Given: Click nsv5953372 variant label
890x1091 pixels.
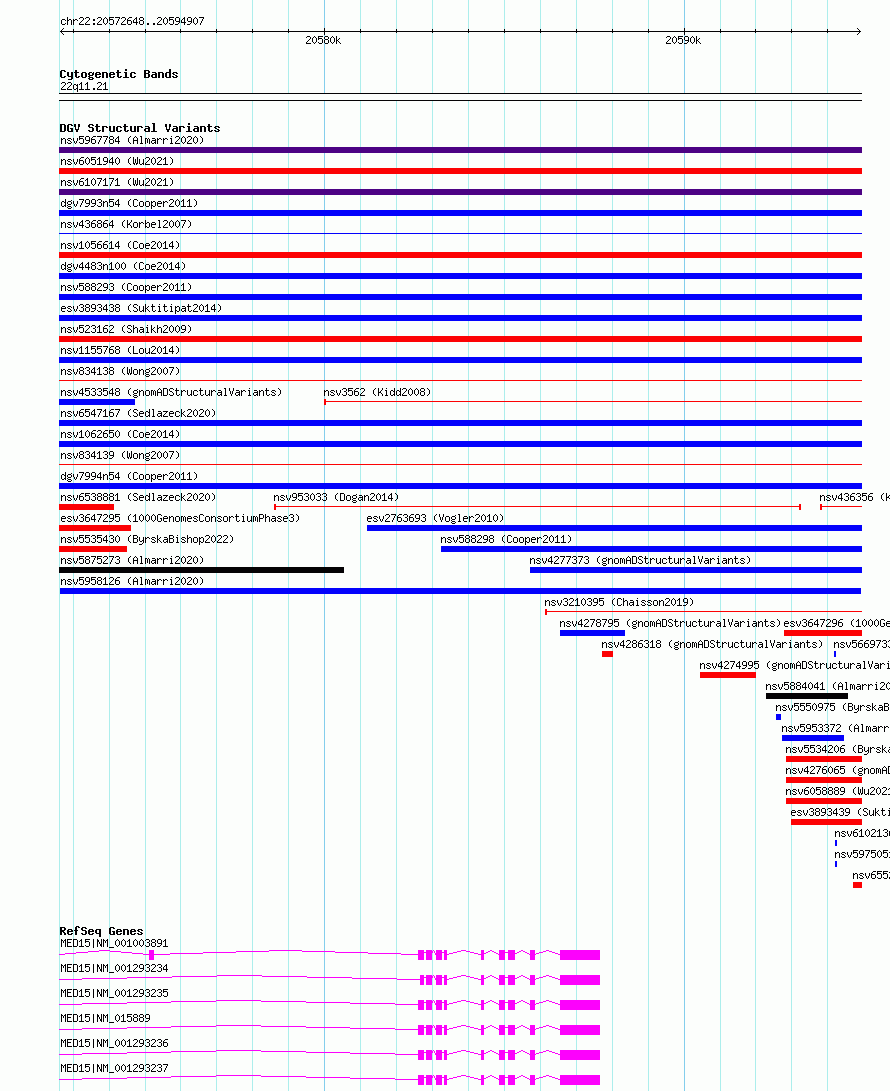Looking at the screenshot, I should (x=835, y=728).
